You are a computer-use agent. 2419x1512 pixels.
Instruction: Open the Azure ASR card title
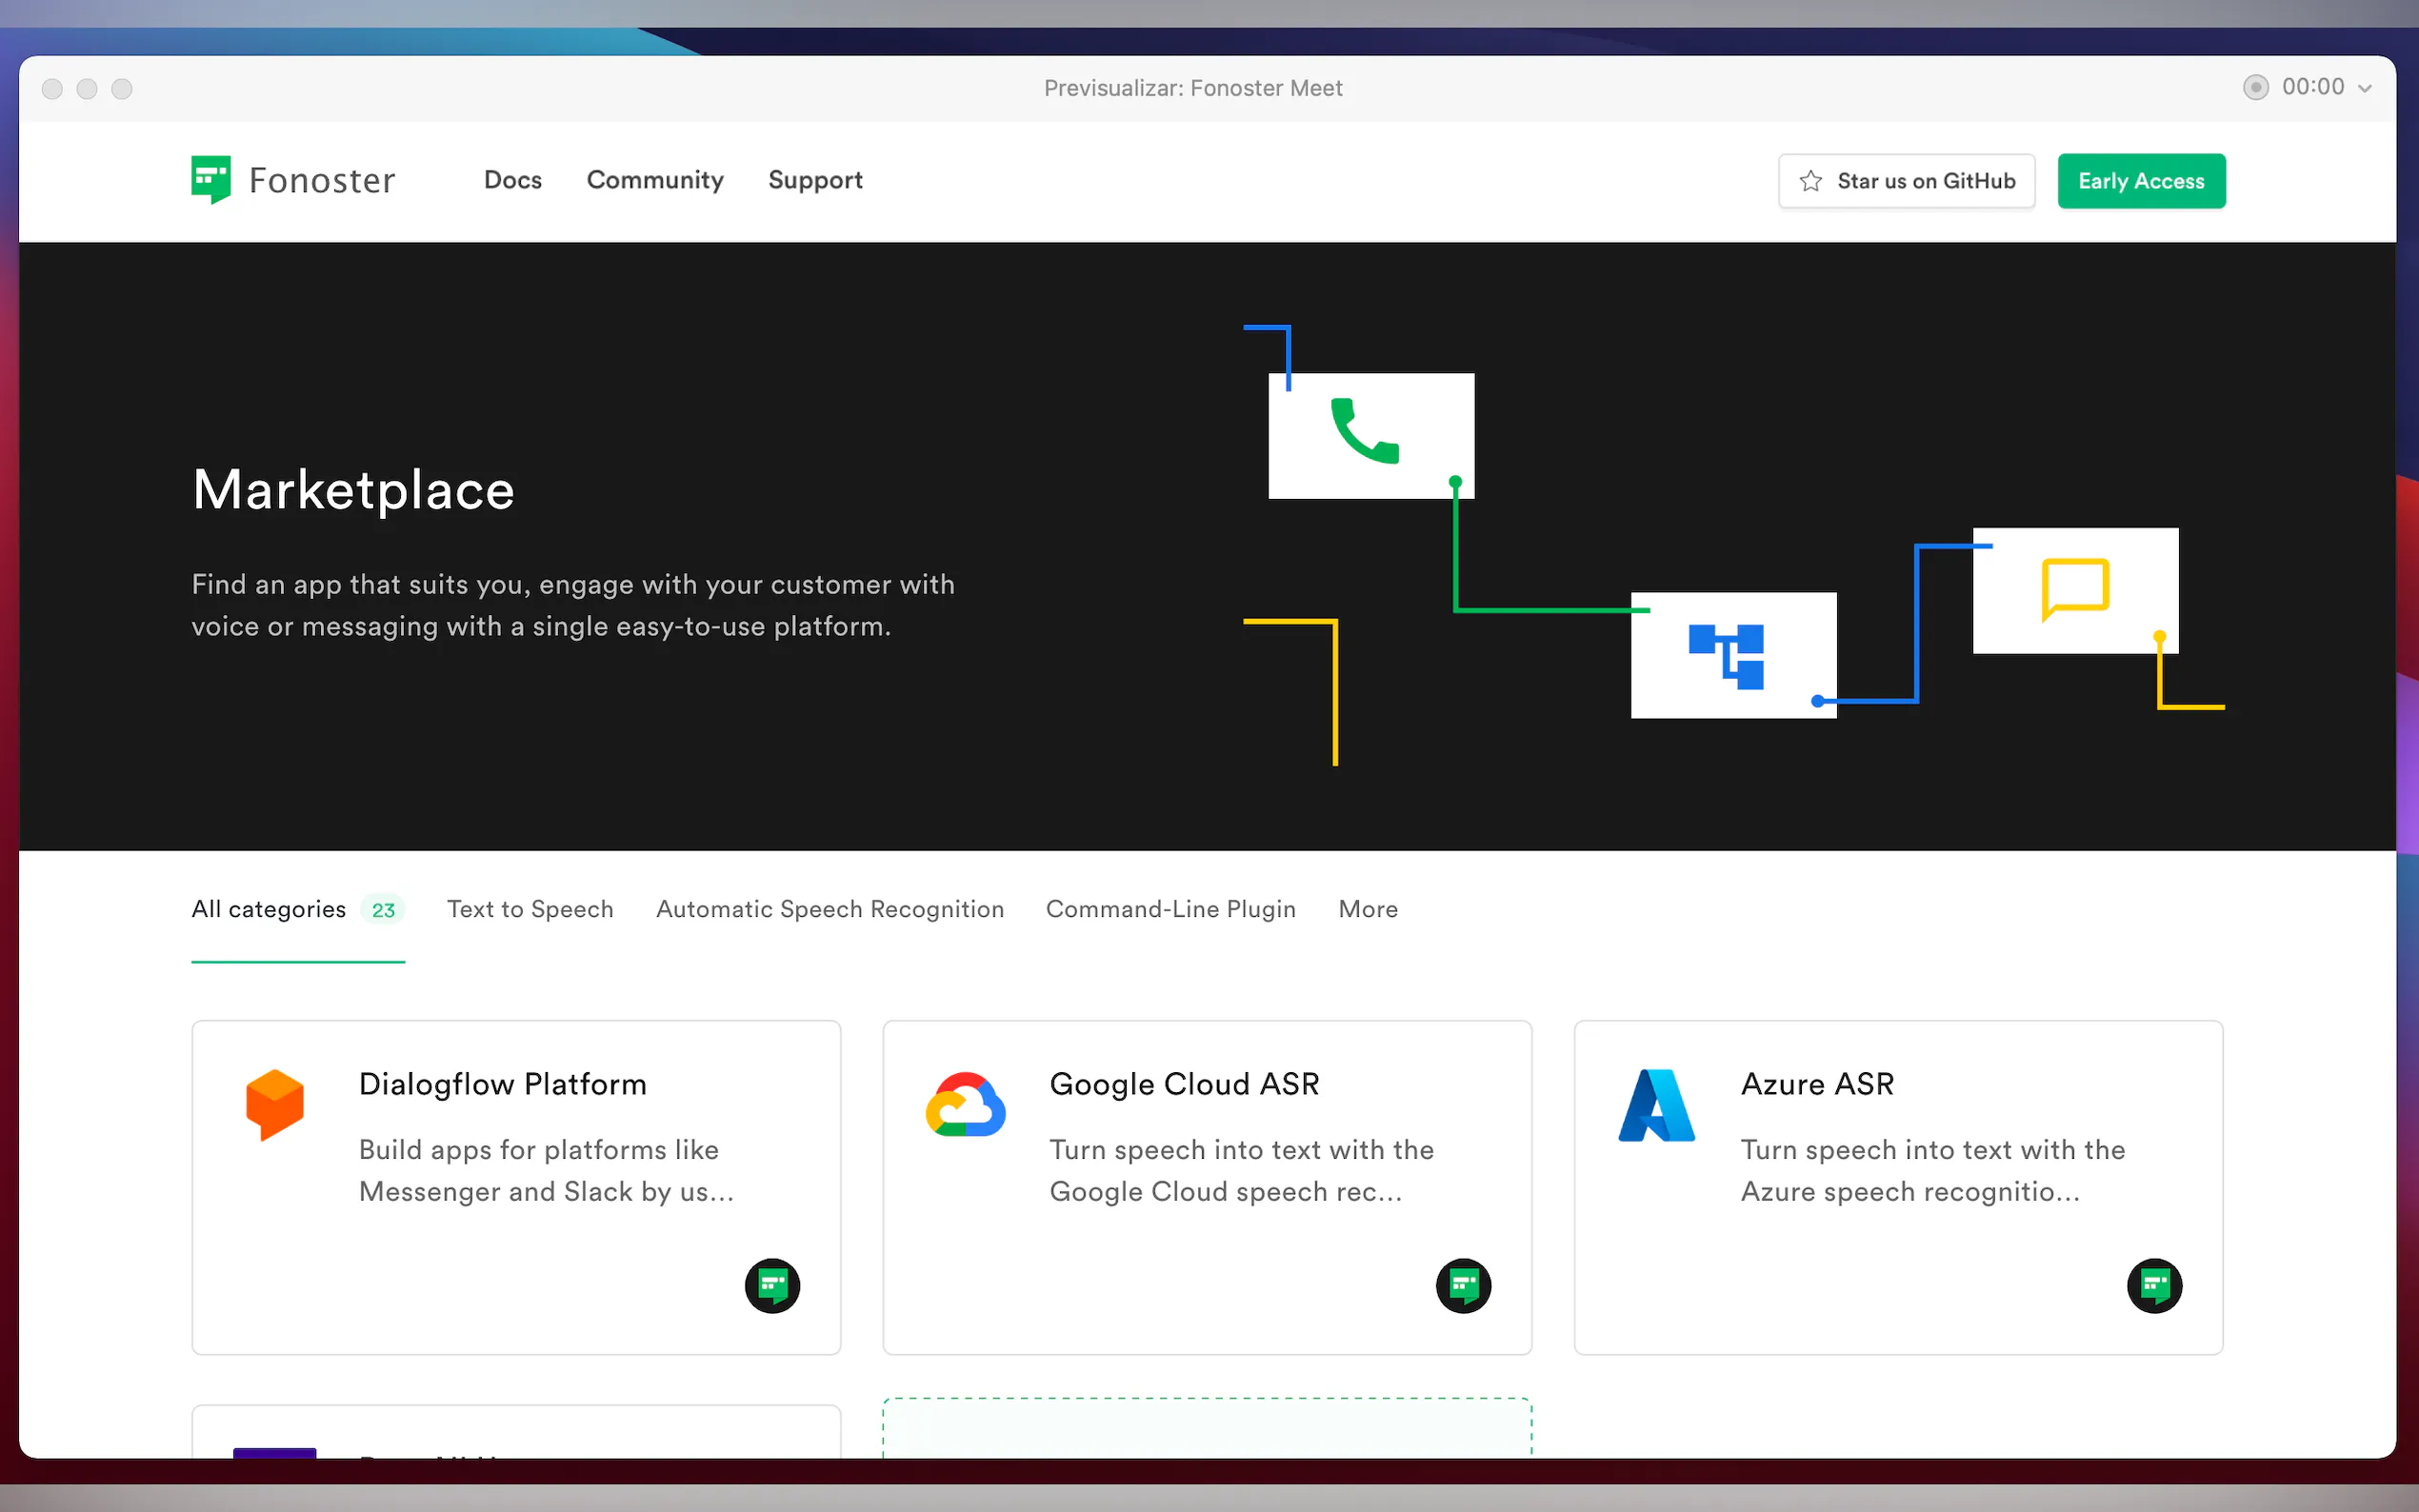pyautogui.click(x=1816, y=1084)
